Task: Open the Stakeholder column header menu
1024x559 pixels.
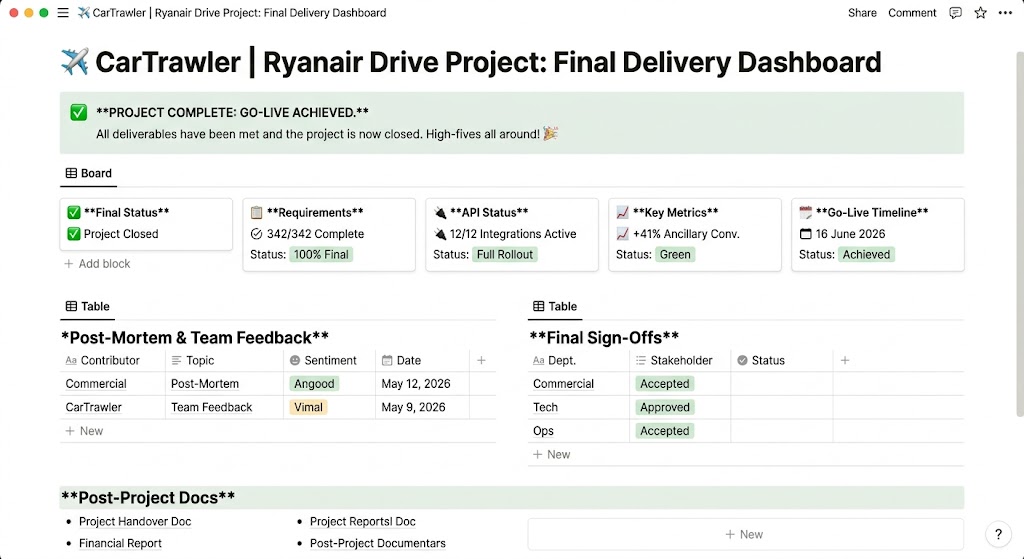Action: click(x=680, y=360)
